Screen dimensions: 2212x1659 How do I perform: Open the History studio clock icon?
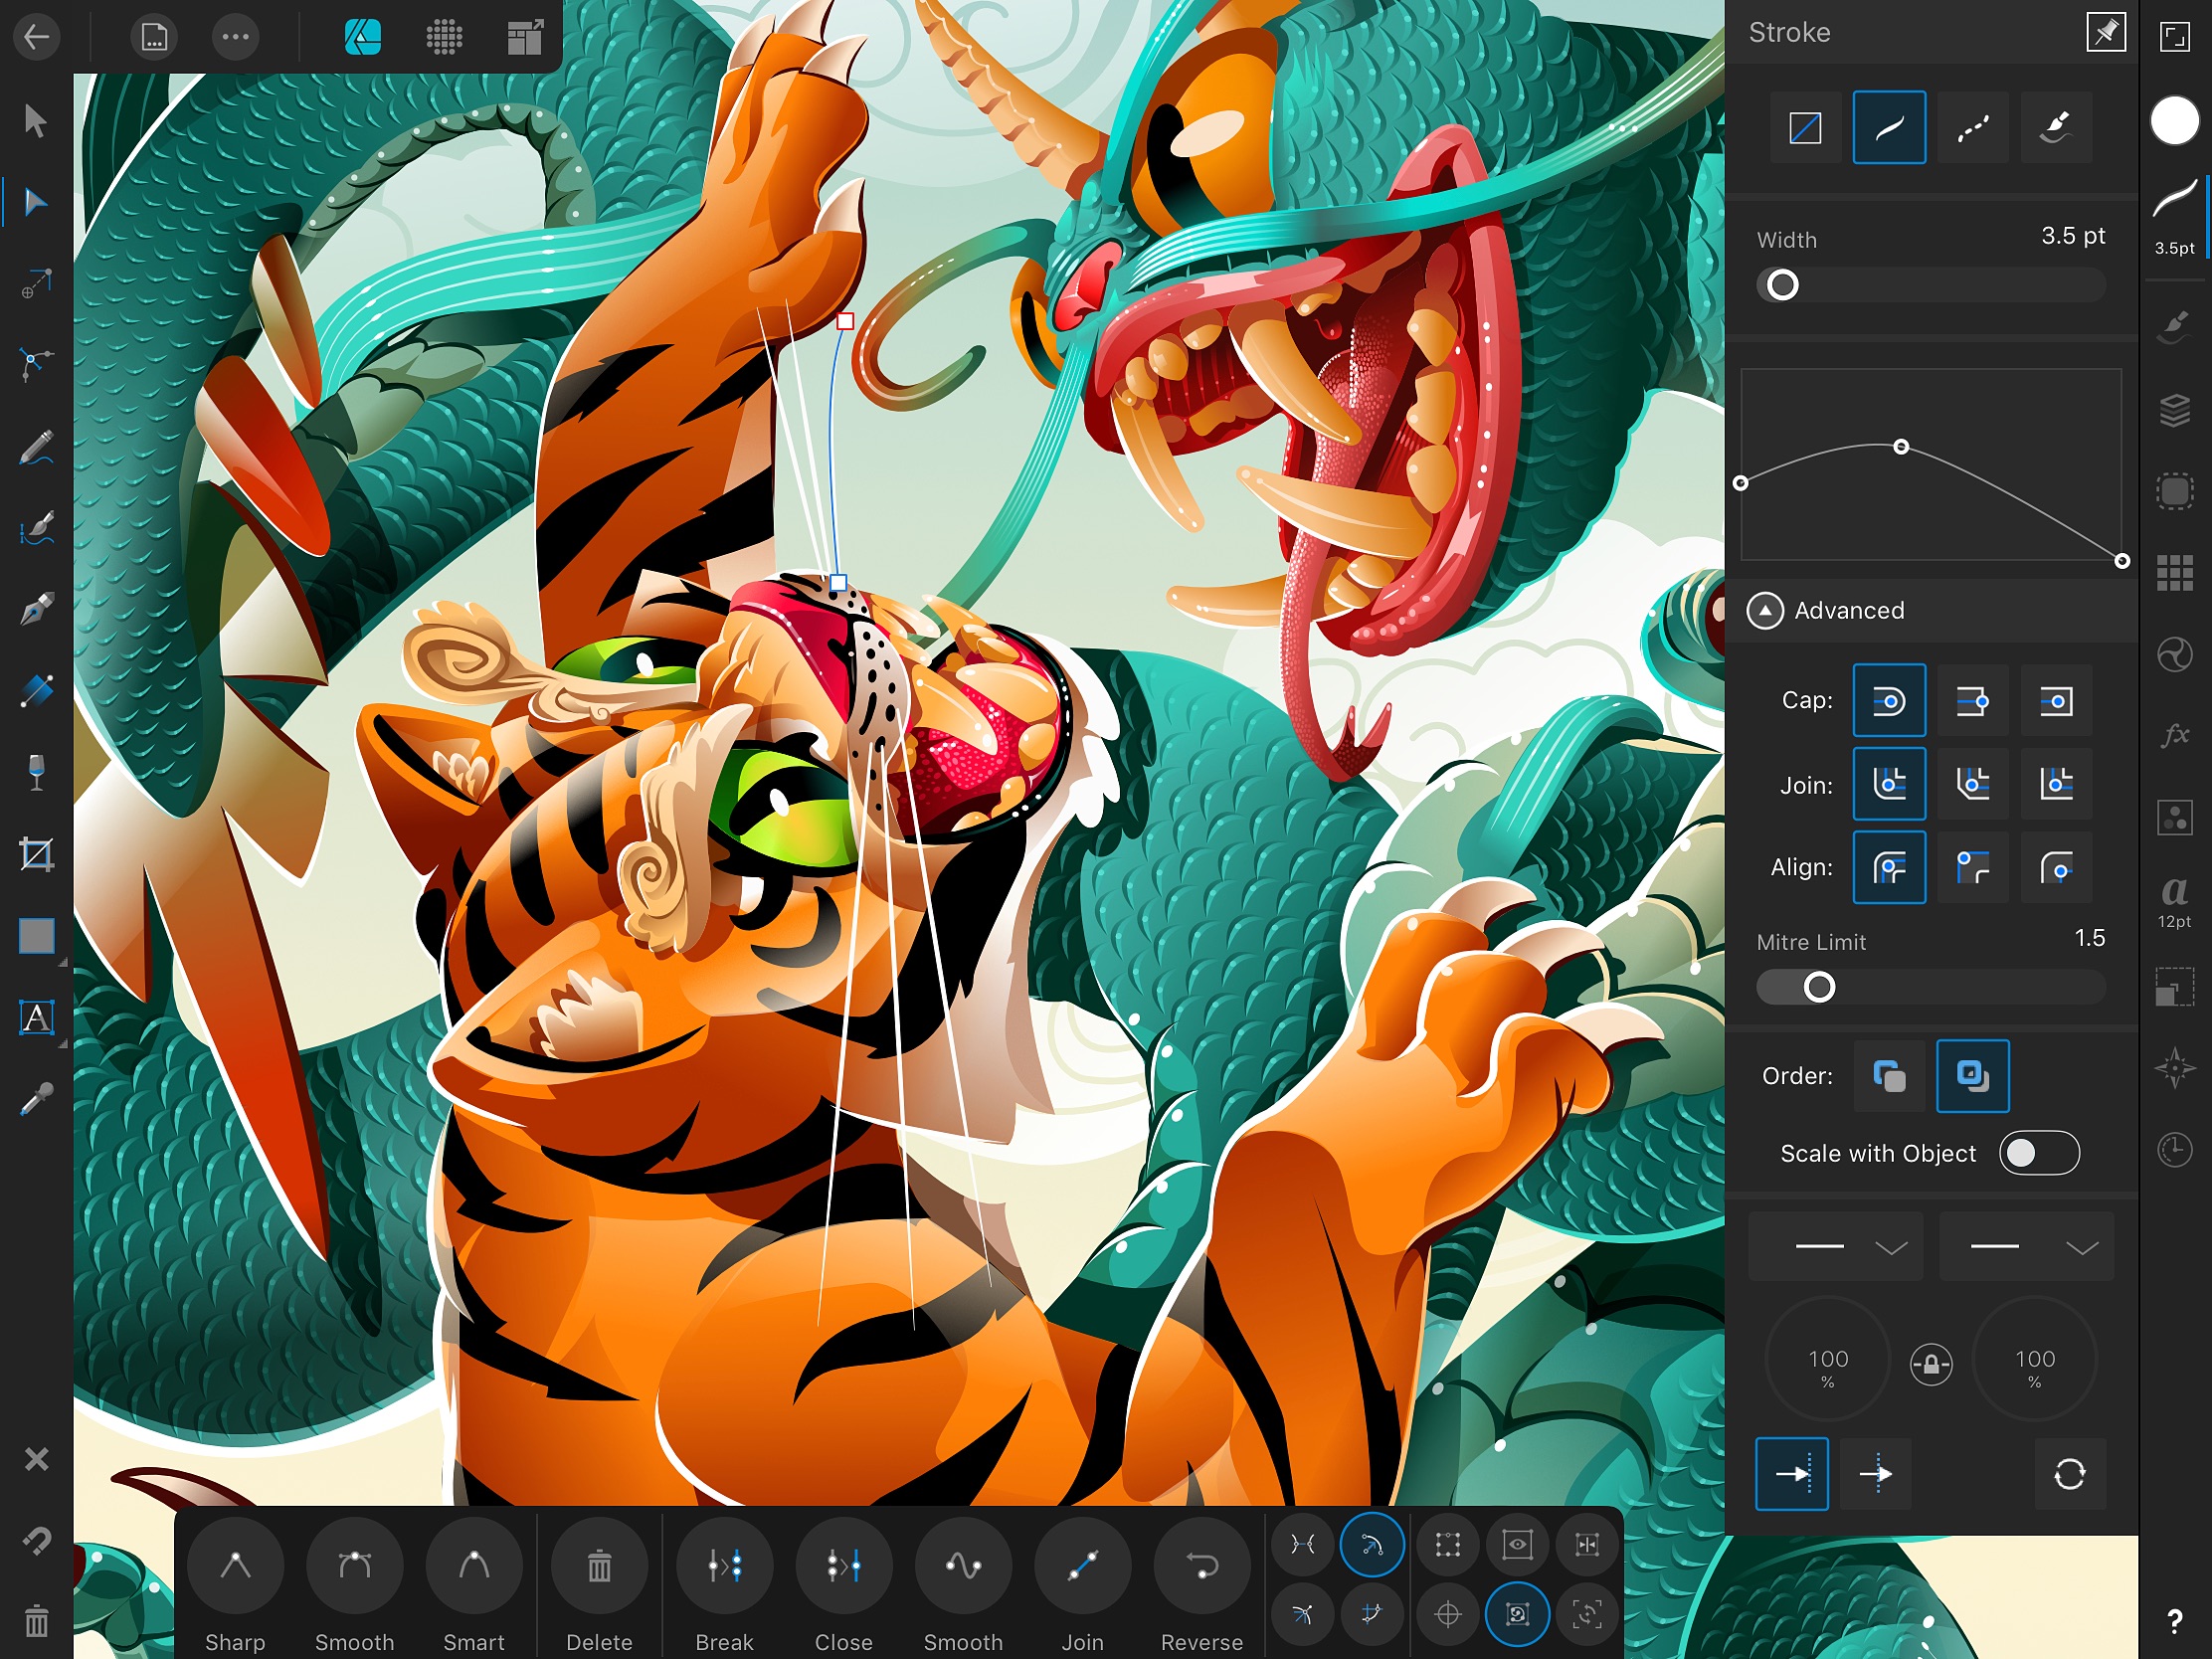[x=2174, y=1150]
